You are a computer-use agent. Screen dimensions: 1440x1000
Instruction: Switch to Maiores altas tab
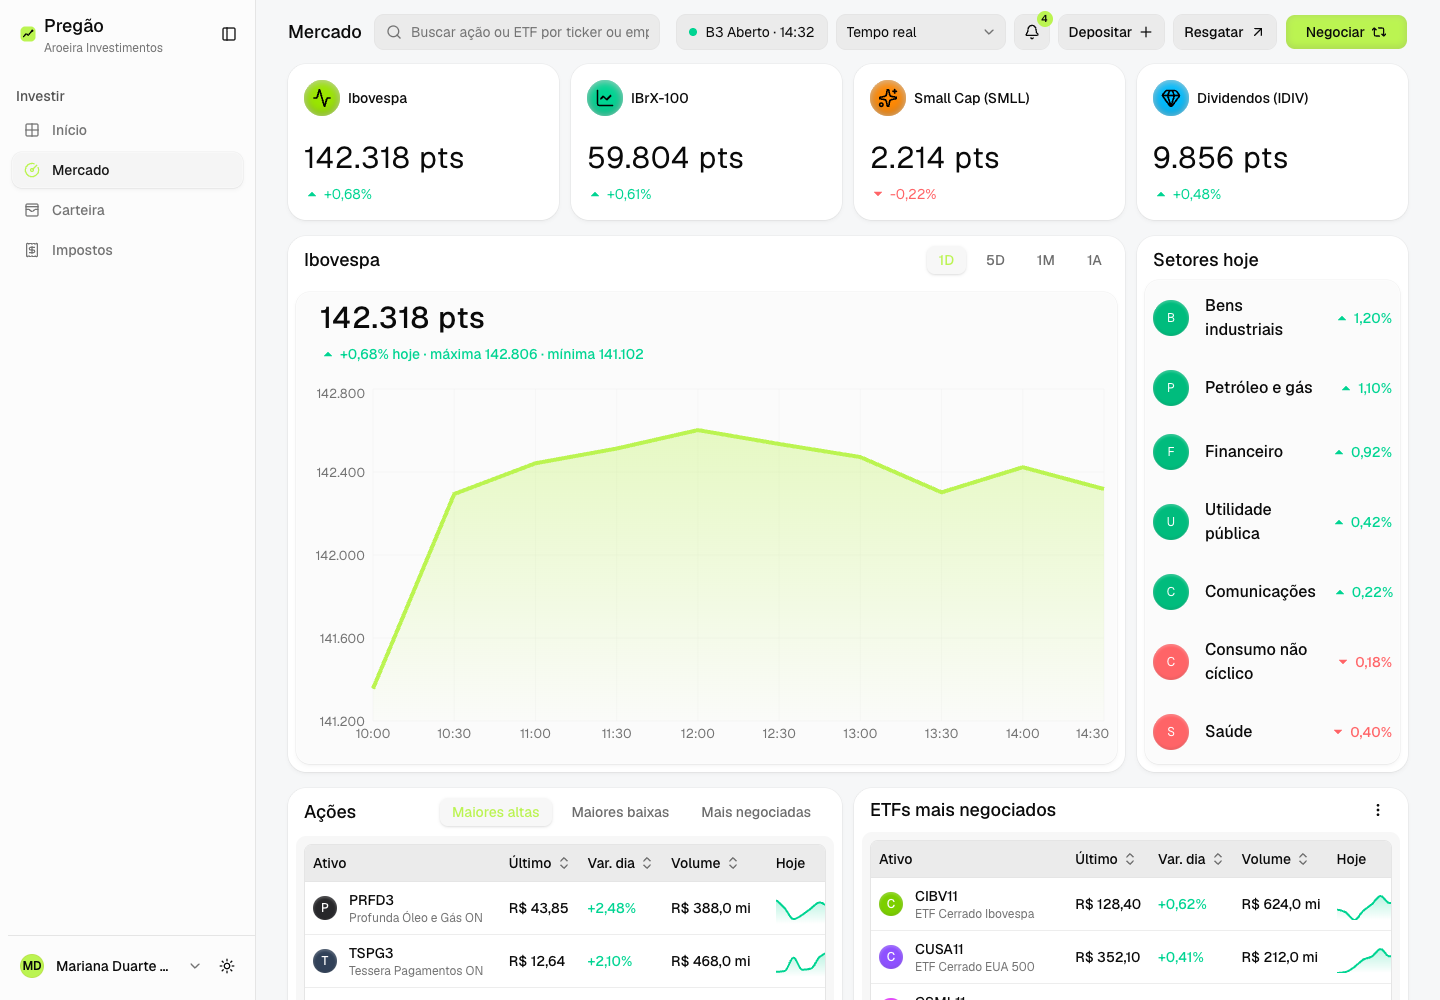coord(496,812)
